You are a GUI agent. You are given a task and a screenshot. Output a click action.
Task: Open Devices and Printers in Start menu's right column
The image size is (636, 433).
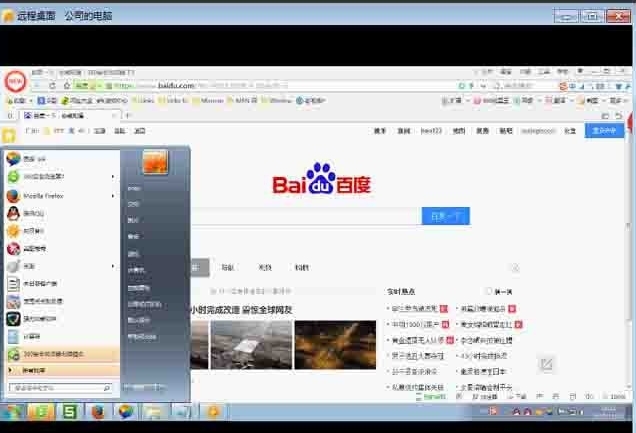pos(144,304)
